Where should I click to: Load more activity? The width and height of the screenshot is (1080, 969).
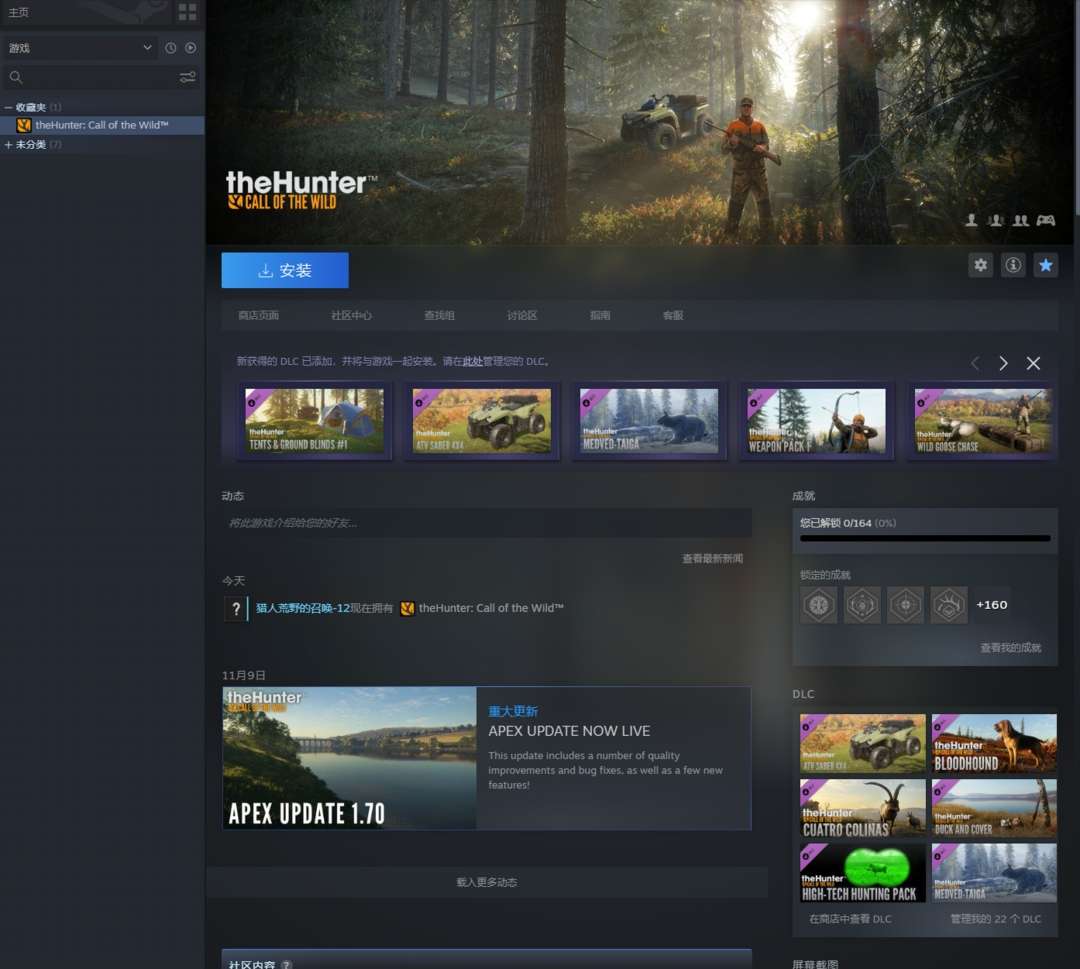click(x=486, y=882)
